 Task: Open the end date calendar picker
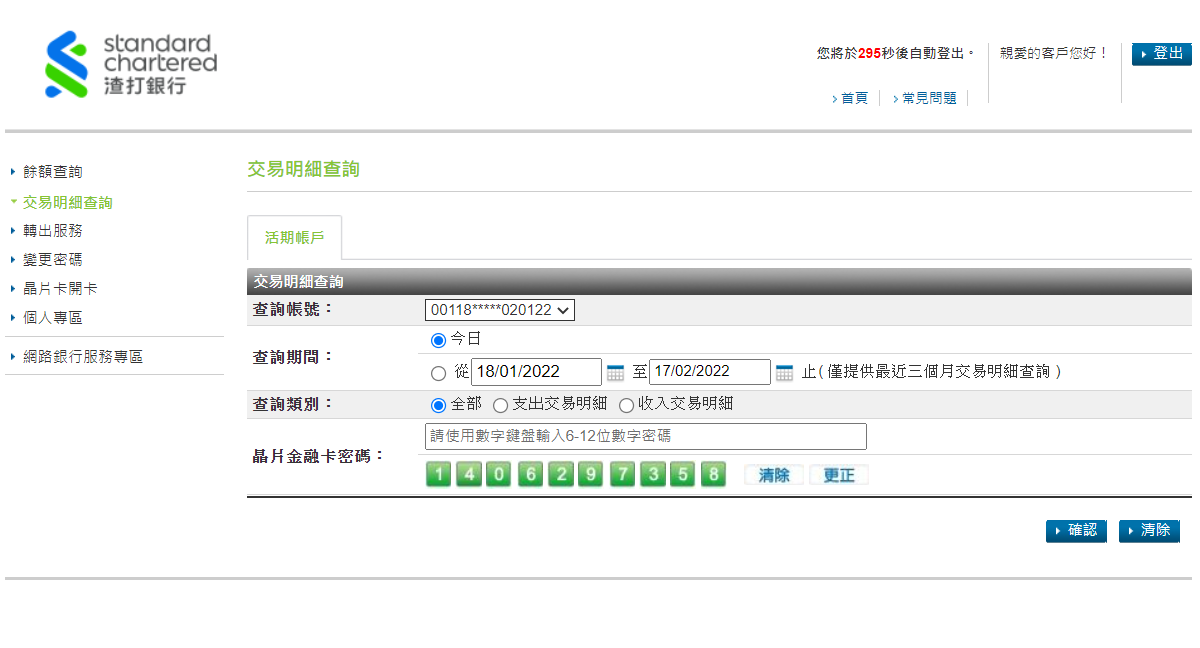click(x=784, y=373)
